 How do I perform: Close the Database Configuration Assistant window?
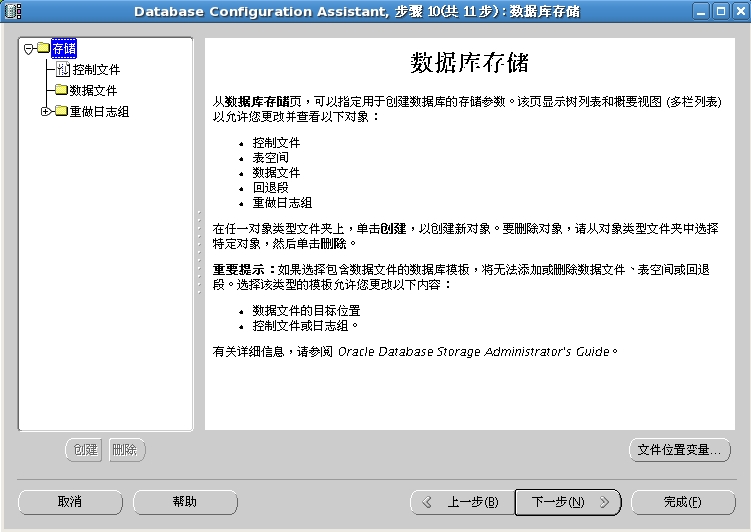740,11
